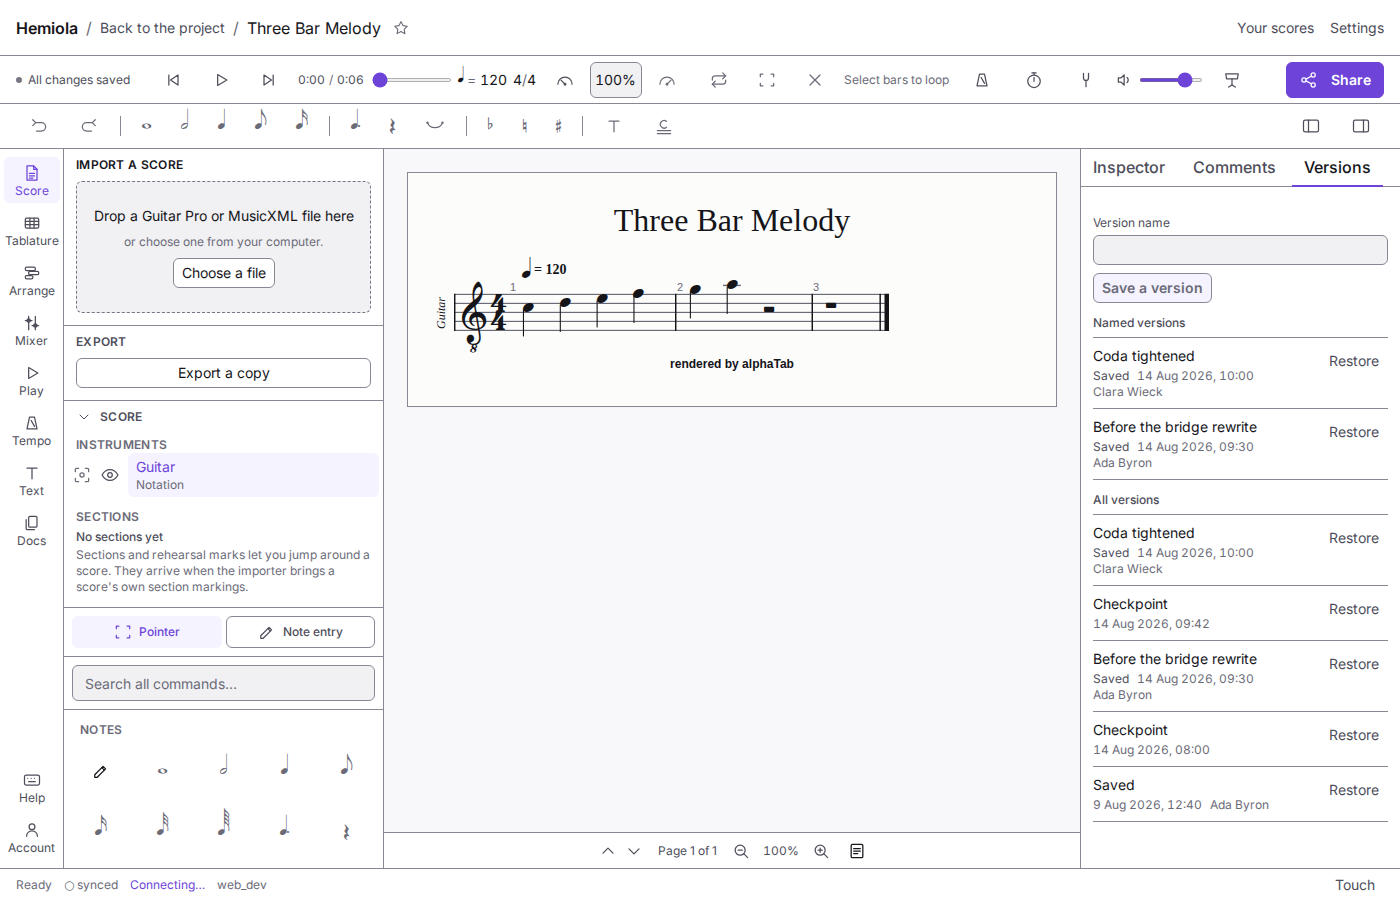Adjust the volume slider
This screenshot has width=1400, height=900.
click(1171, 80)
